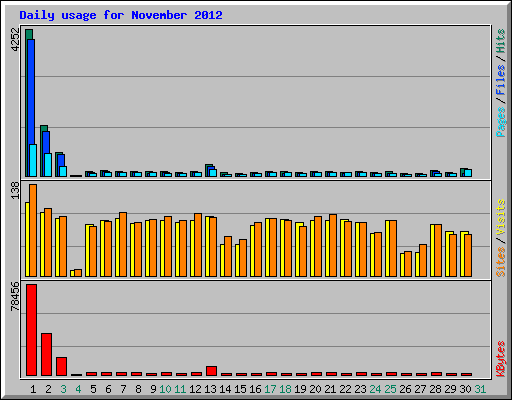Click the small orange Sites bar for day 4
Image resolution: width=512 pixels, height=400 pixels.
78,273
